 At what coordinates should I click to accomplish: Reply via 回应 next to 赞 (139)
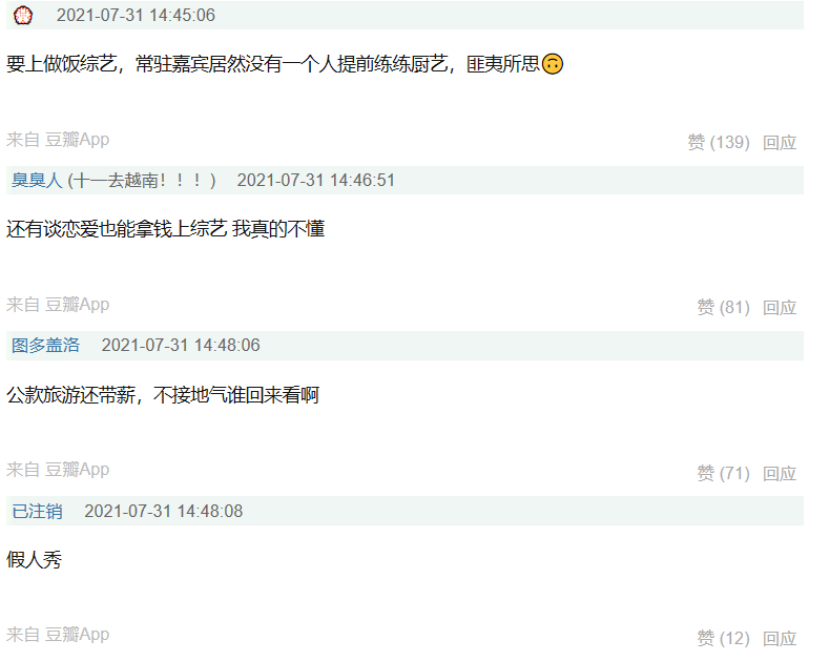[x=780, y=142]
